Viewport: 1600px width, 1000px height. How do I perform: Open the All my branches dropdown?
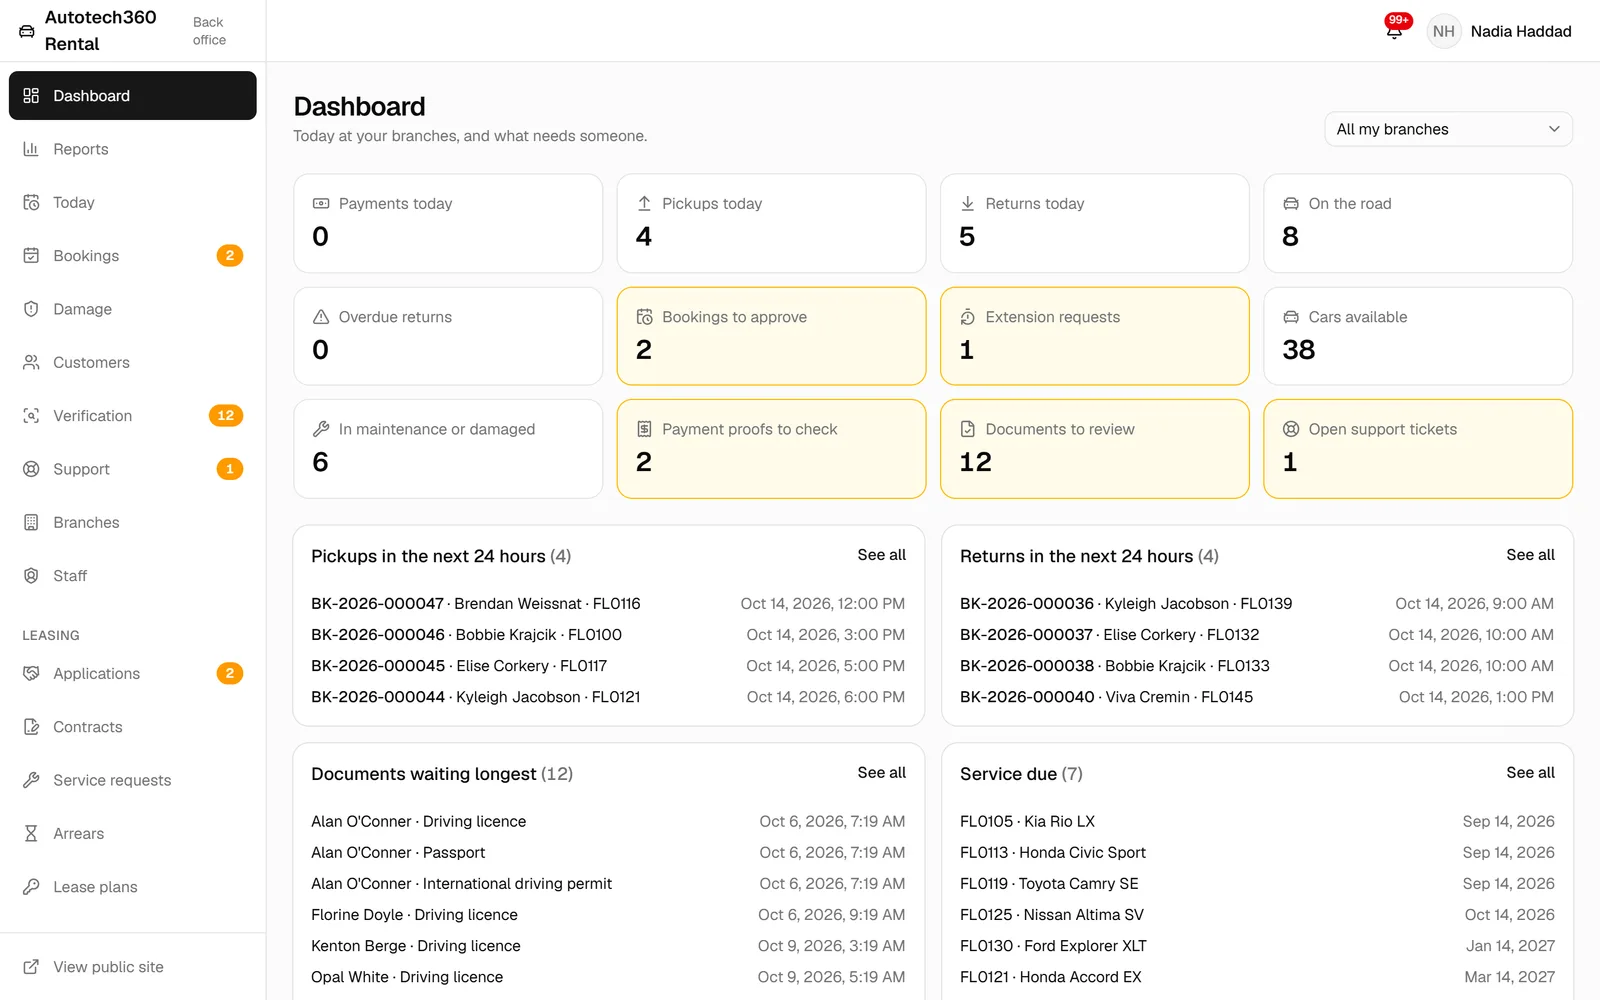point(1448,129)
